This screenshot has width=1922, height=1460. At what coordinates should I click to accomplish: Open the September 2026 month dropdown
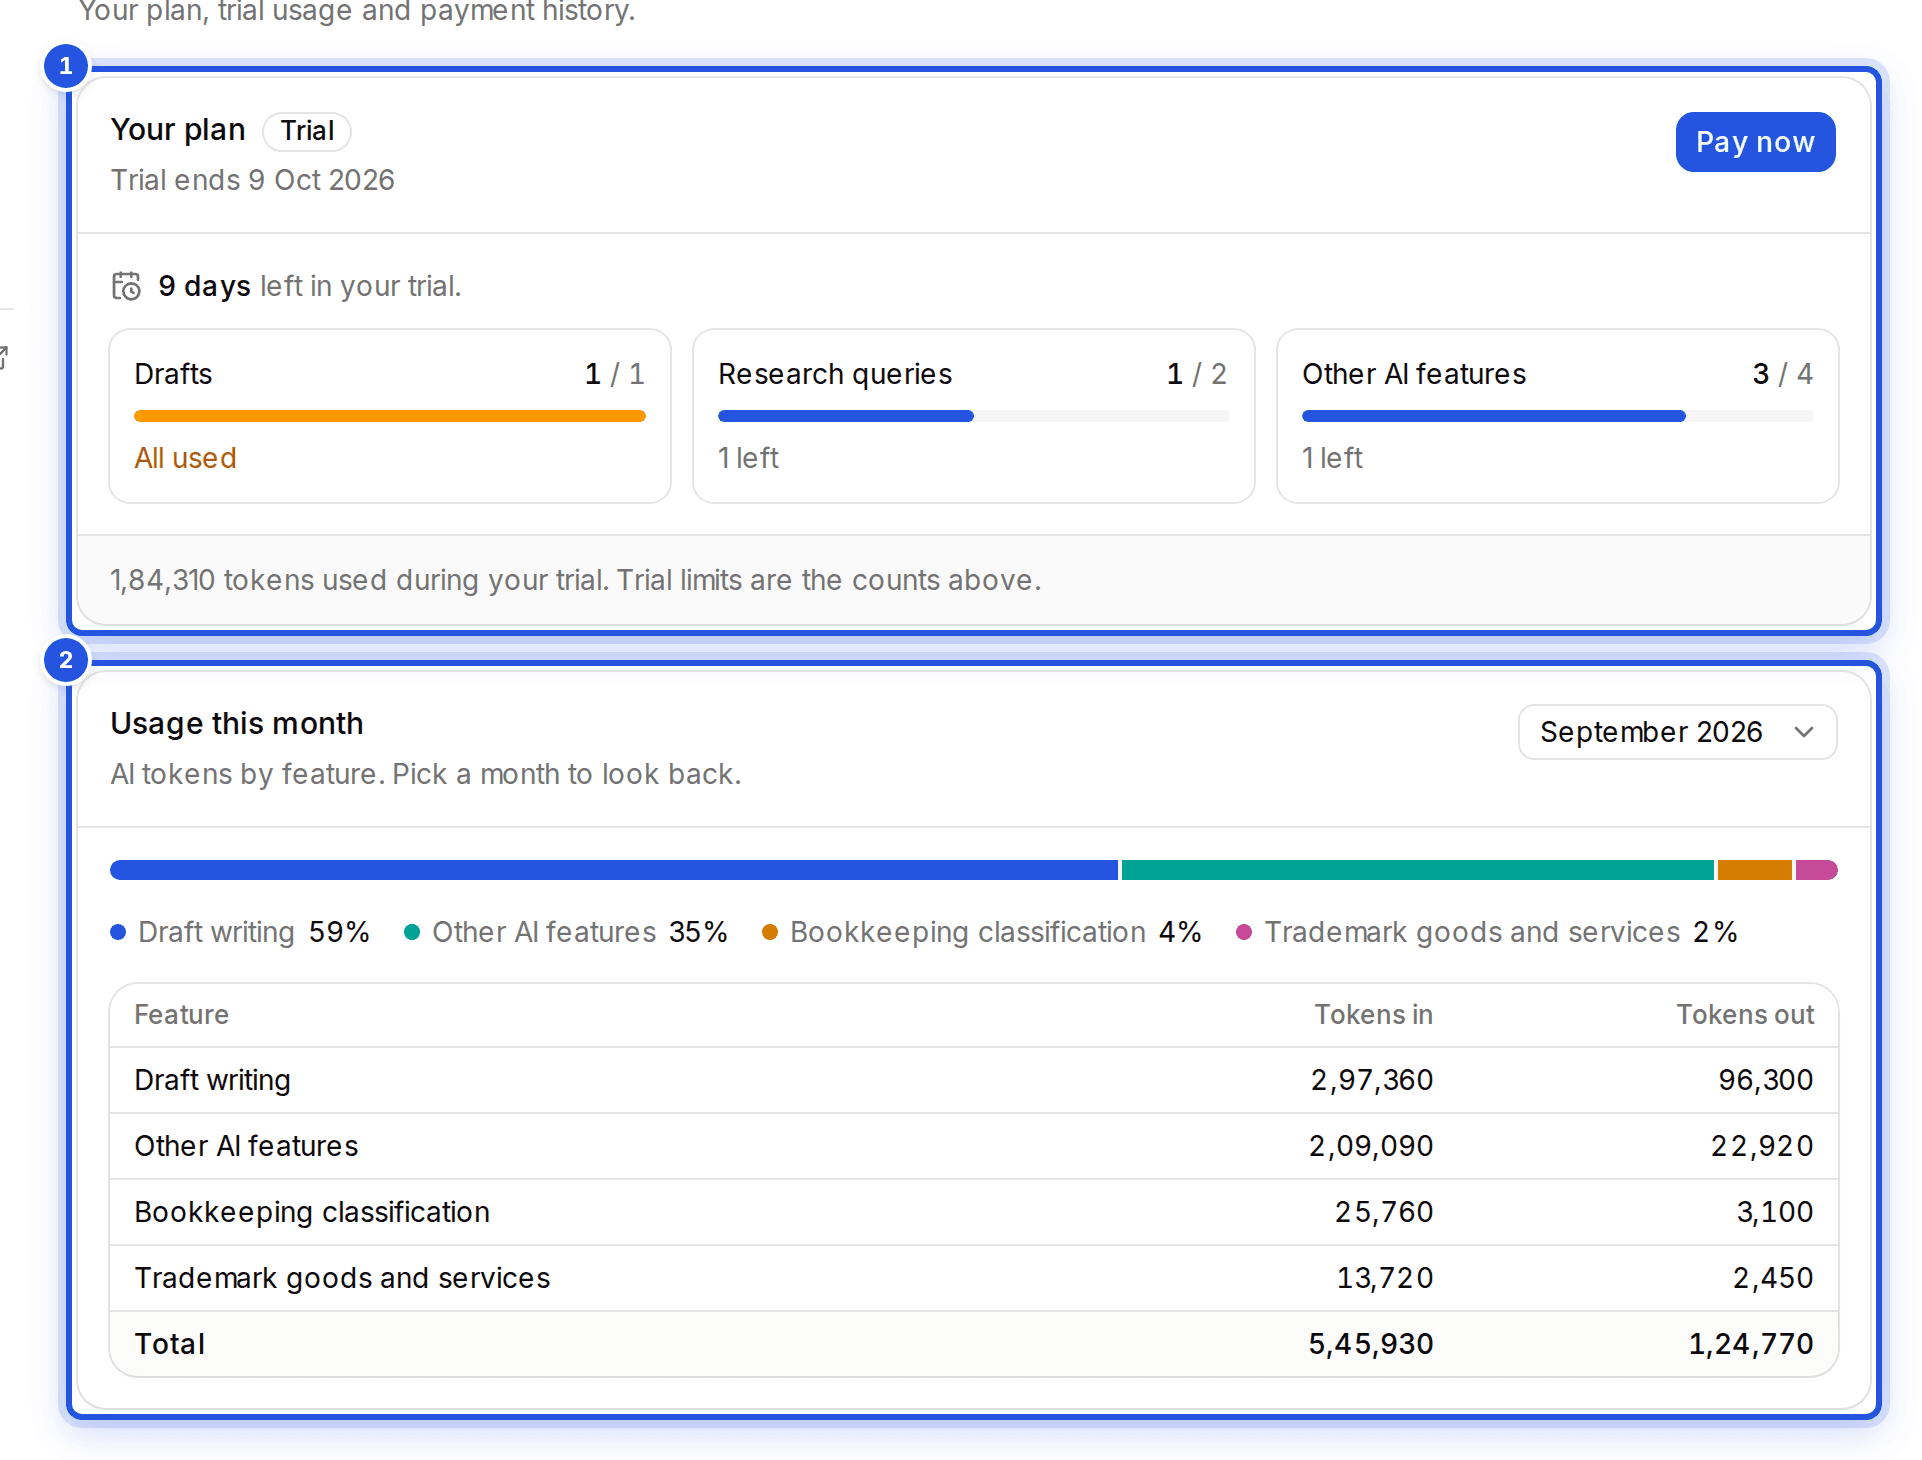(1677, 732)
